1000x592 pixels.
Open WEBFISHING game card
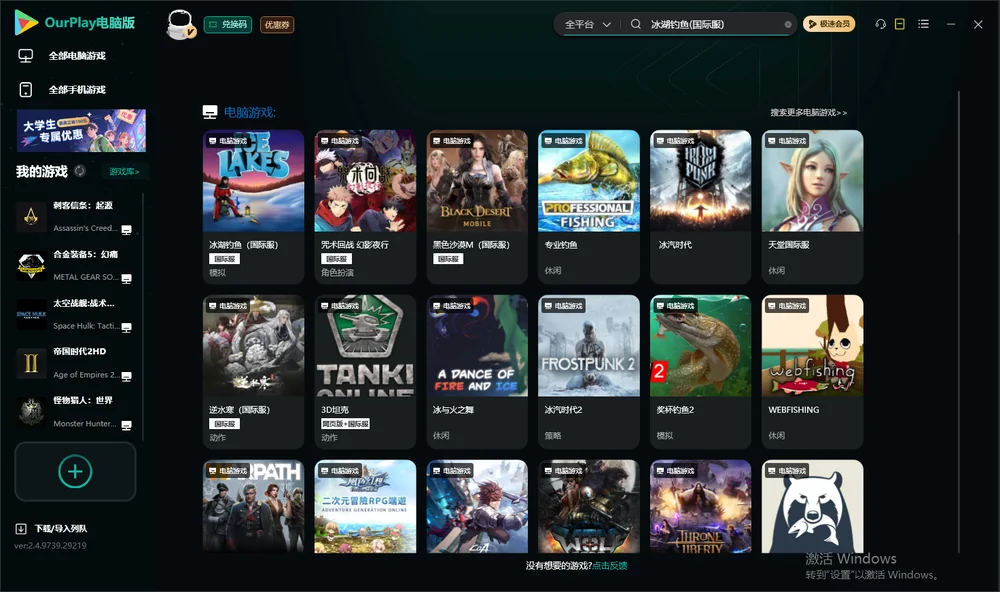pos(812,372)
